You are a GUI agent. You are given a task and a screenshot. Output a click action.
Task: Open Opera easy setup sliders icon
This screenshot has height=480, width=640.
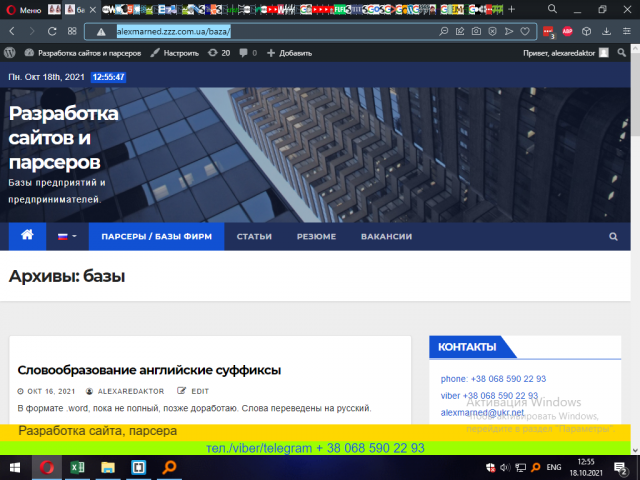click(627, 31)
